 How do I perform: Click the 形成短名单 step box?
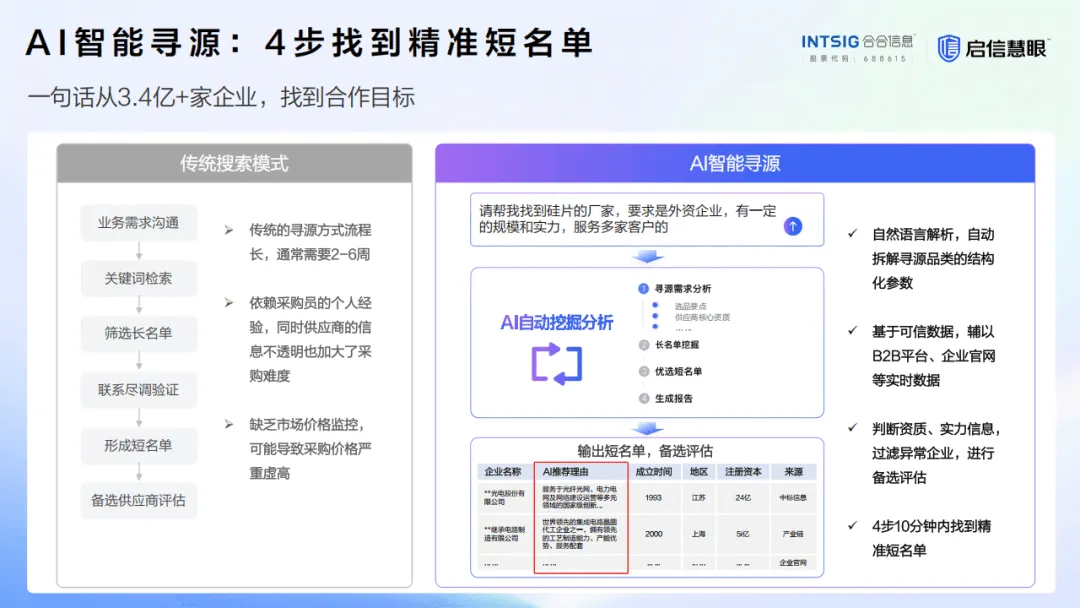138,445
